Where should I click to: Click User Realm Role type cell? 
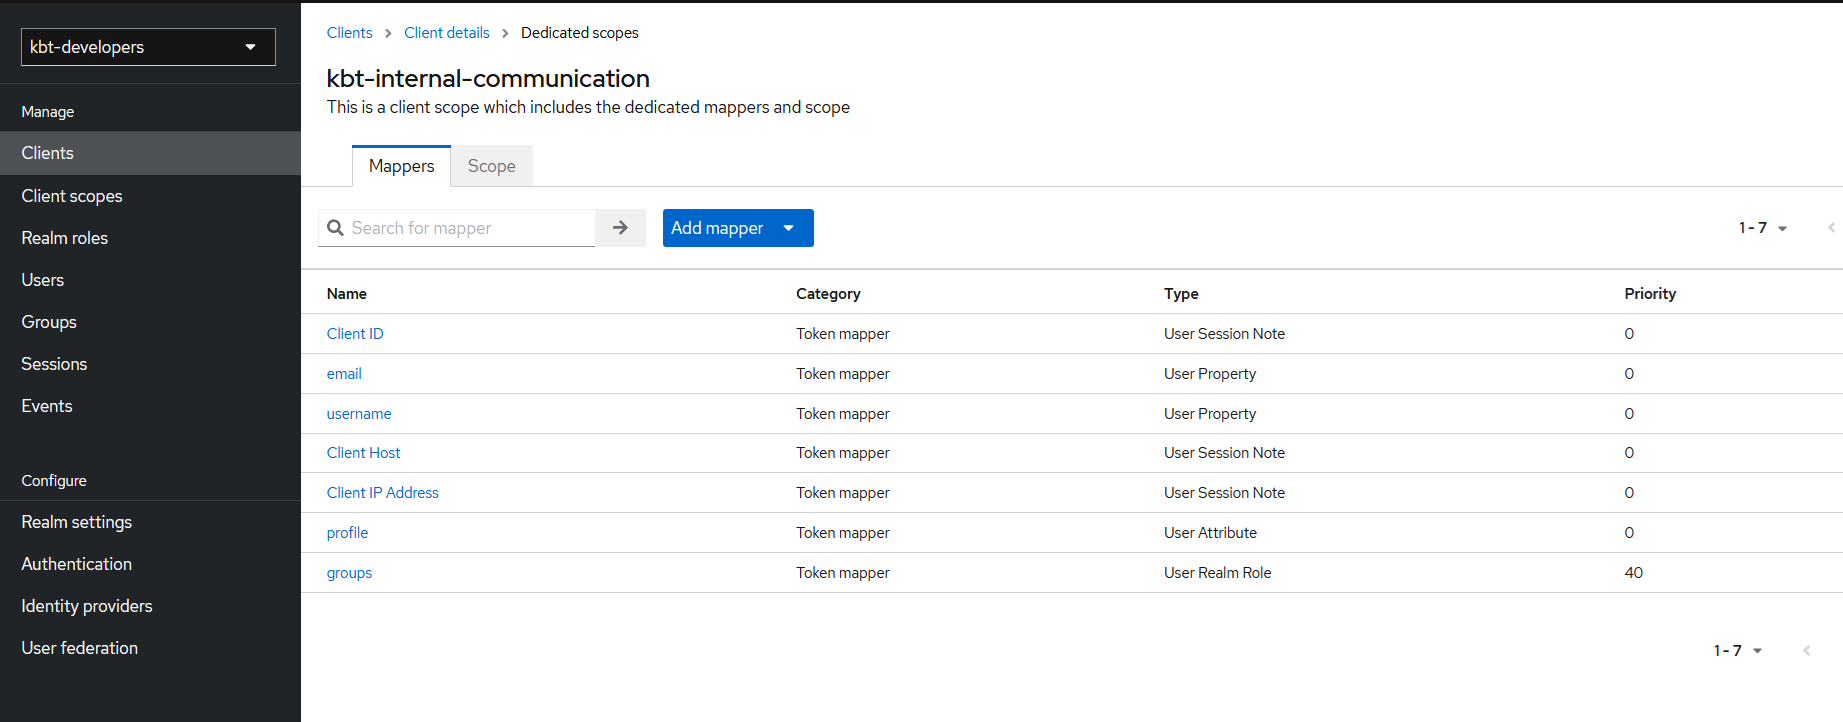coord(1218,573)
